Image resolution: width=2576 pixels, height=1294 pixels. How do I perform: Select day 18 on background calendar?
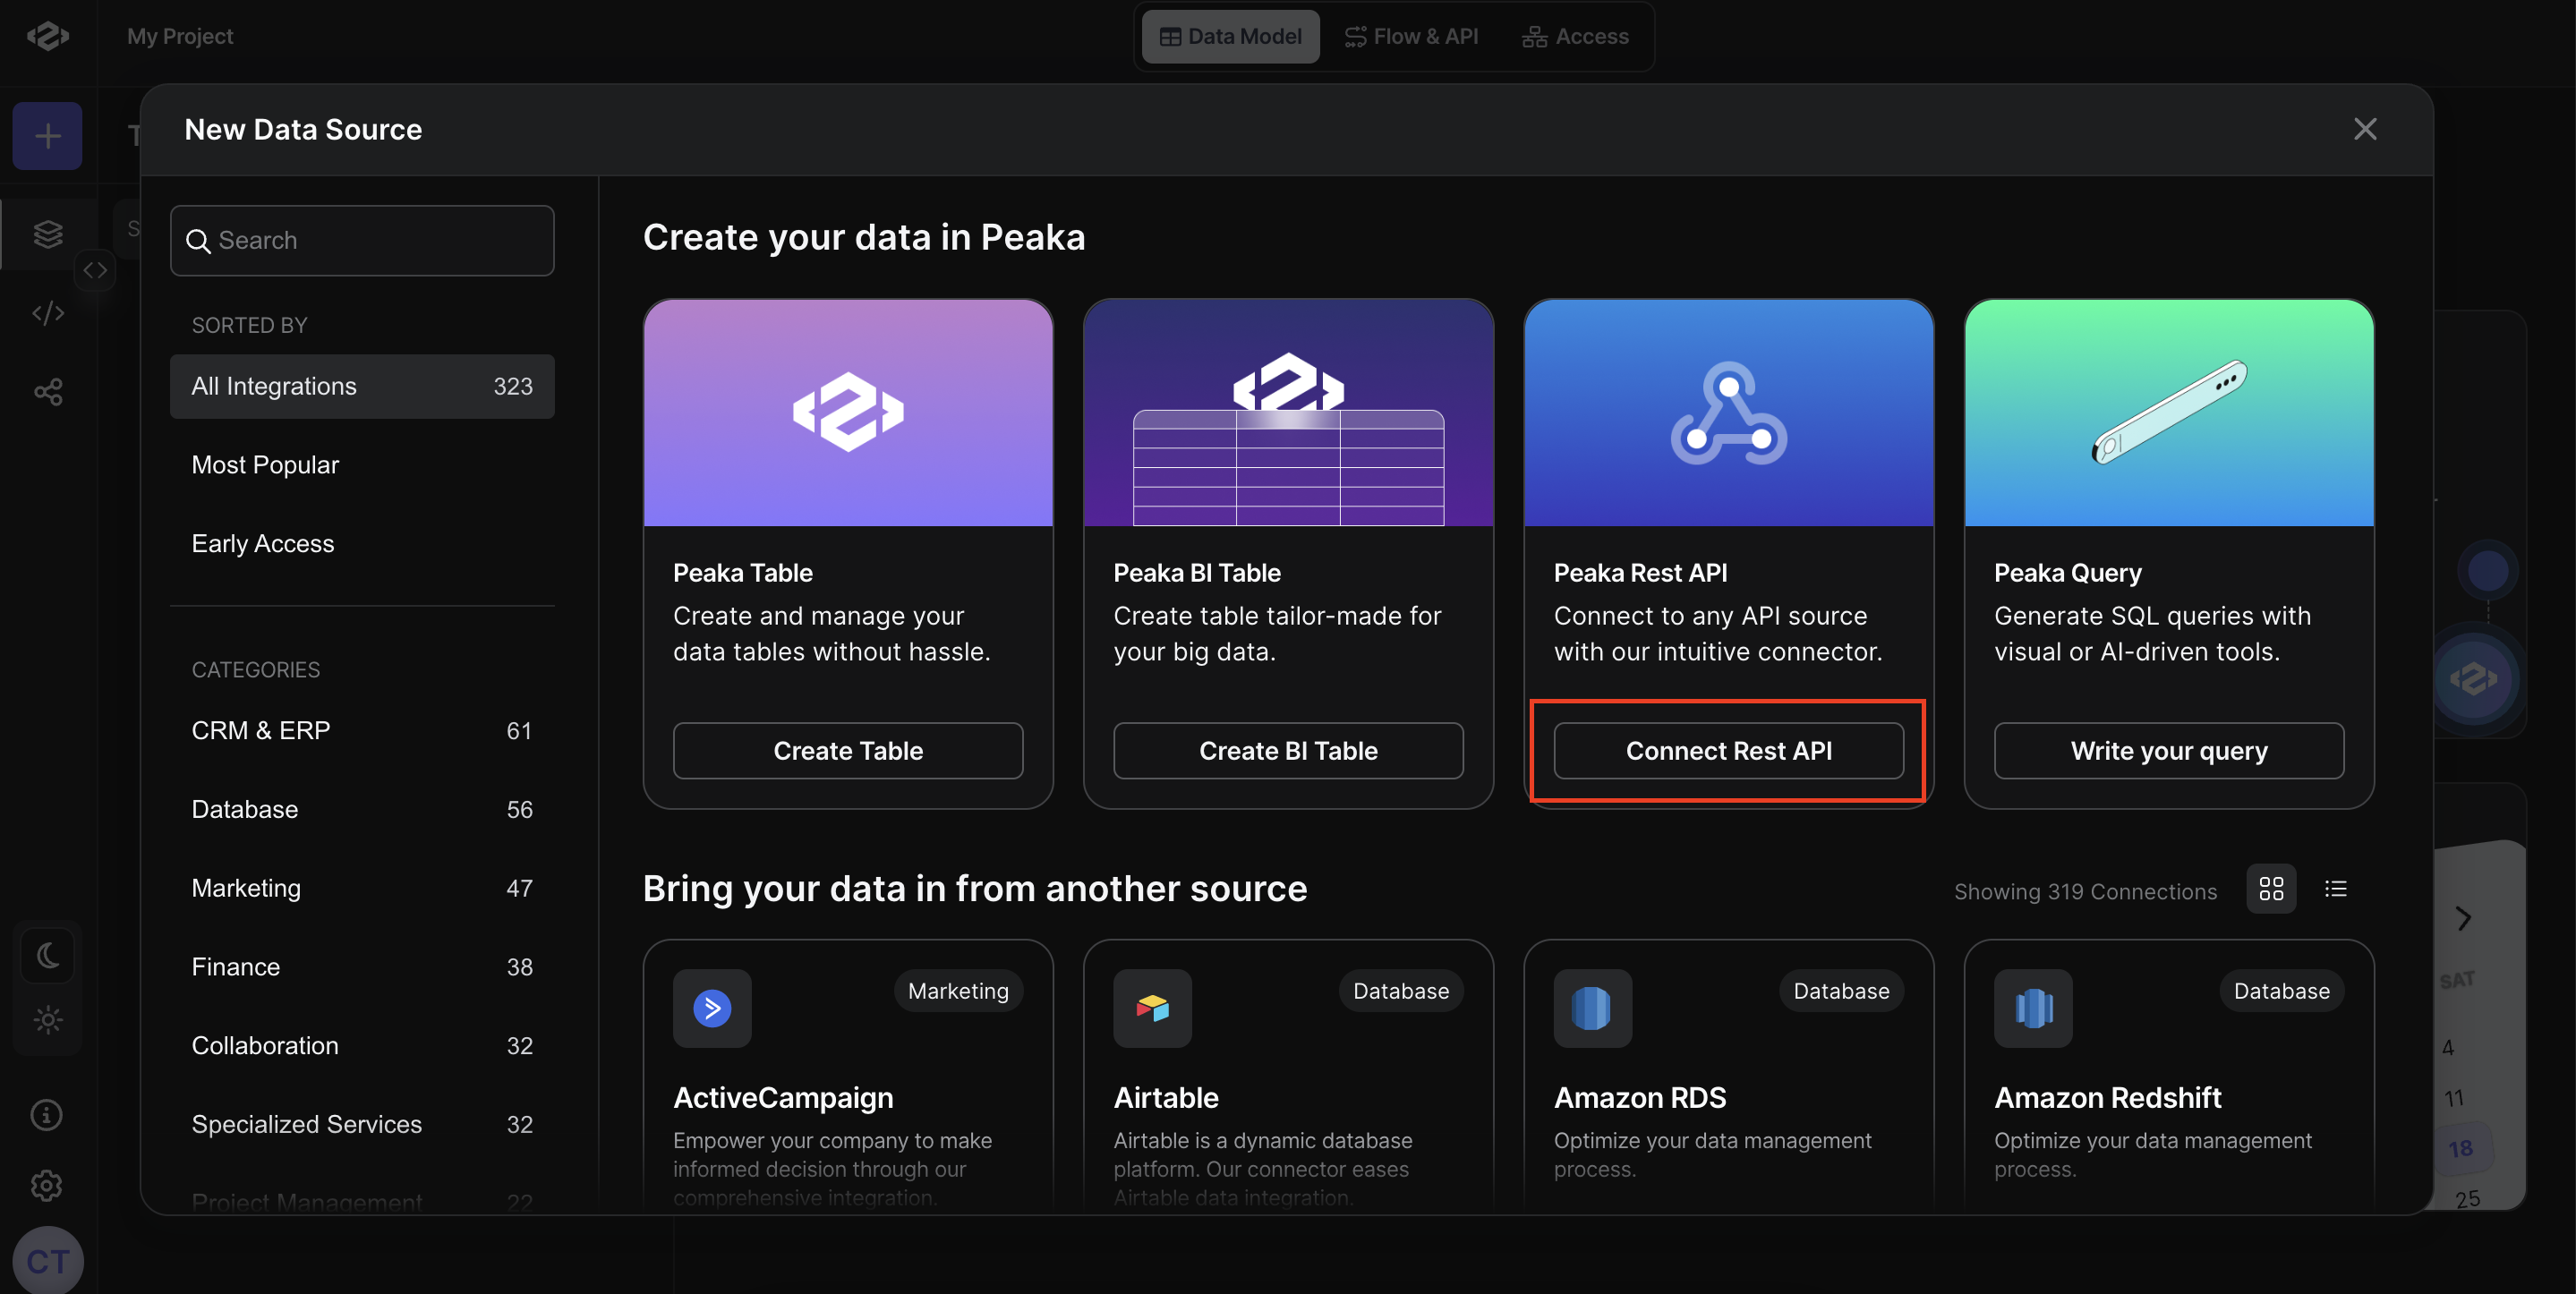click(2461, 1148)
